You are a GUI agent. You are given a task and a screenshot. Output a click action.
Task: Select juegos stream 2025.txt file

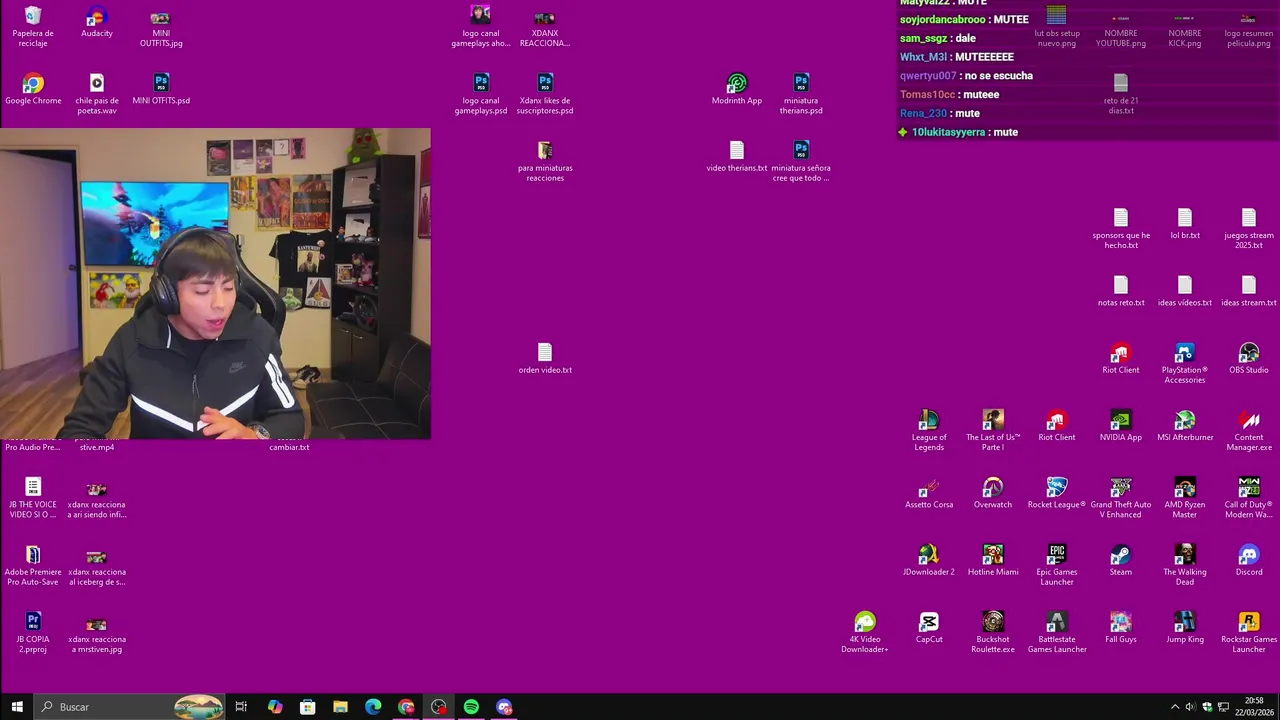point(1249,228)
